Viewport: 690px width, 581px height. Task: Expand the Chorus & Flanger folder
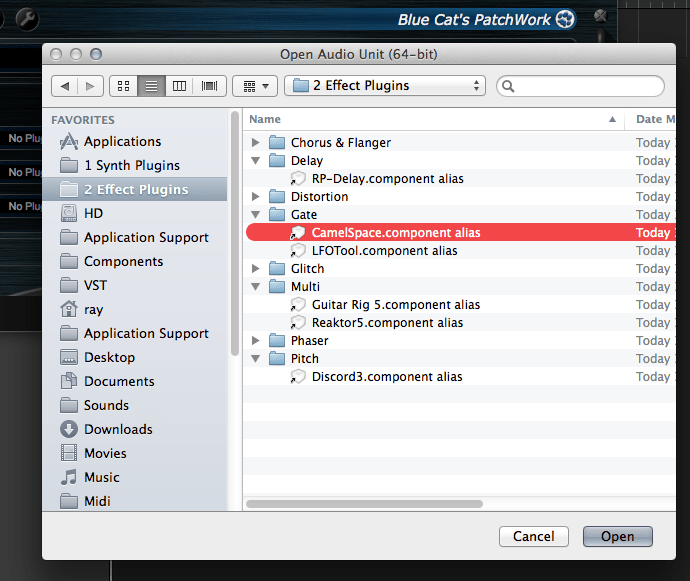256,143
